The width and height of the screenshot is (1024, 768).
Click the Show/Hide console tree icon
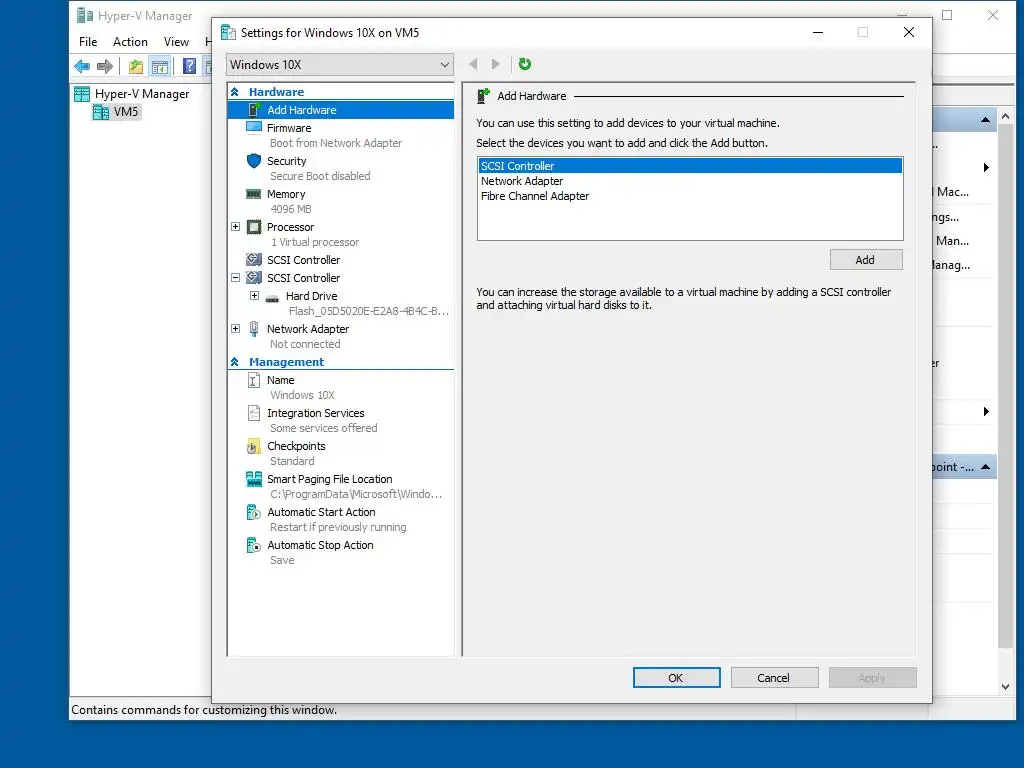pos(159,66)
